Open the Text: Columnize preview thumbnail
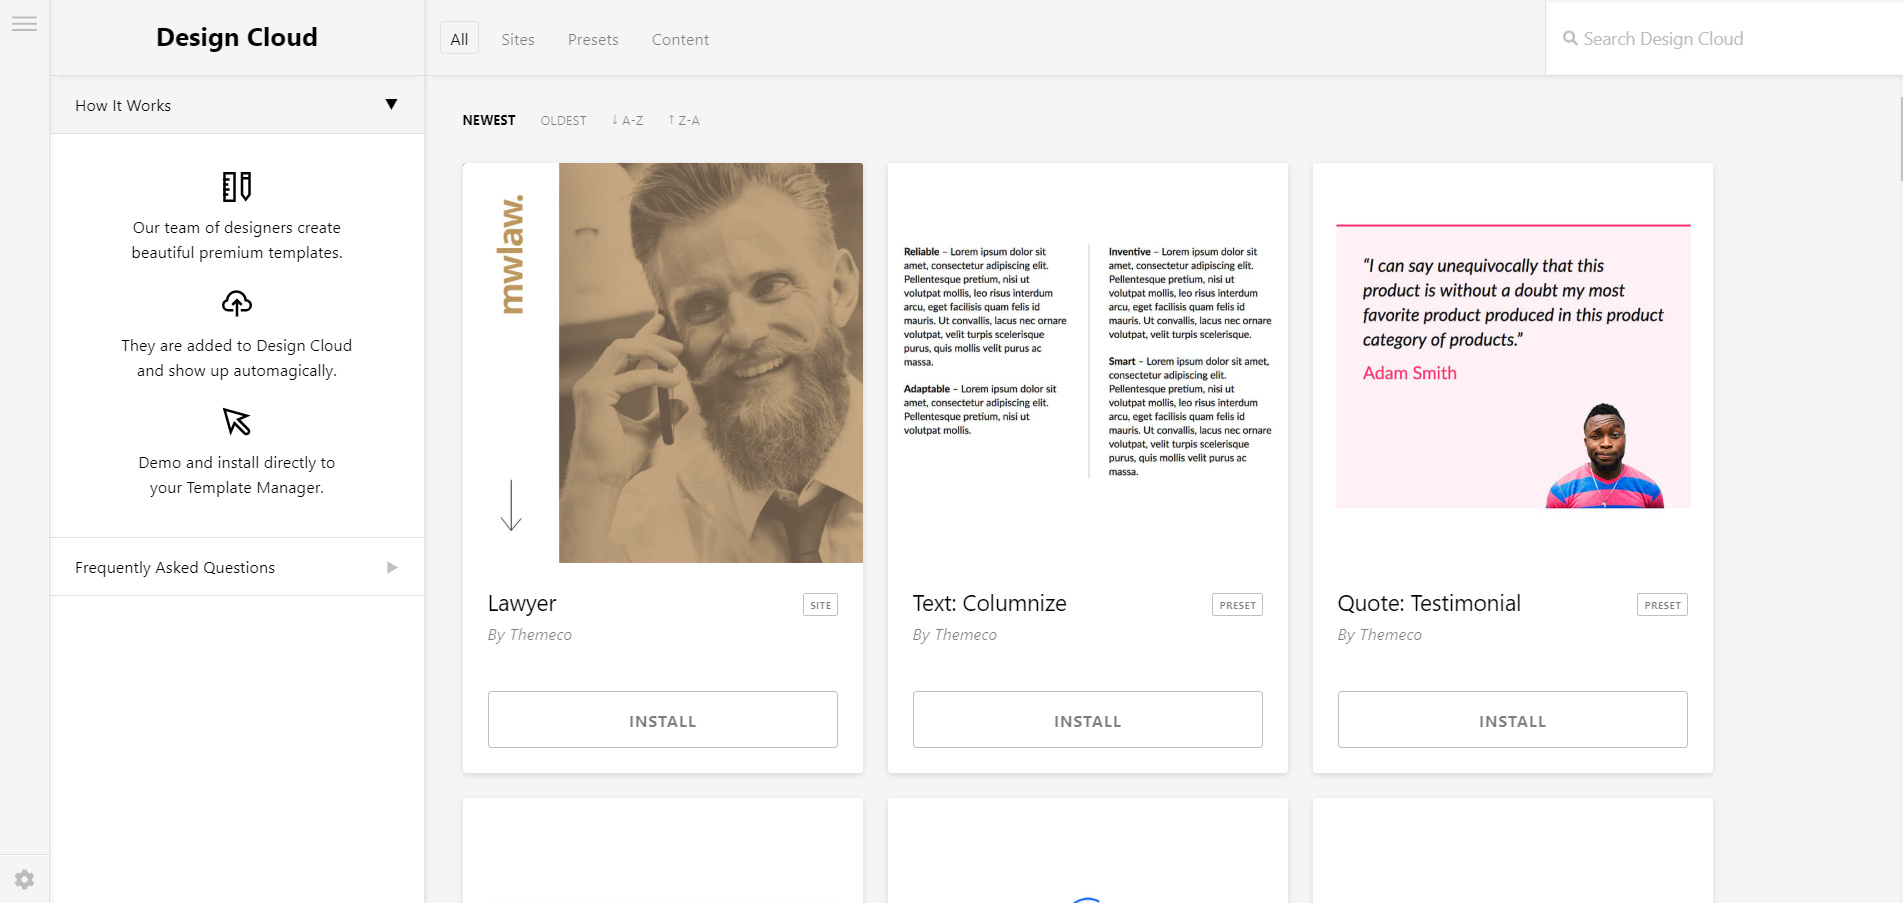Image resolution: width=1903 pixels, height=903 pixels. click(1088, 363)
